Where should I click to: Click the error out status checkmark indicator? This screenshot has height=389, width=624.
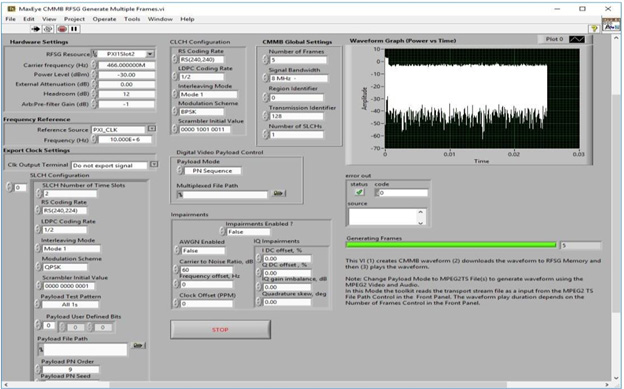pyautogui.click(x=359, y=192)
